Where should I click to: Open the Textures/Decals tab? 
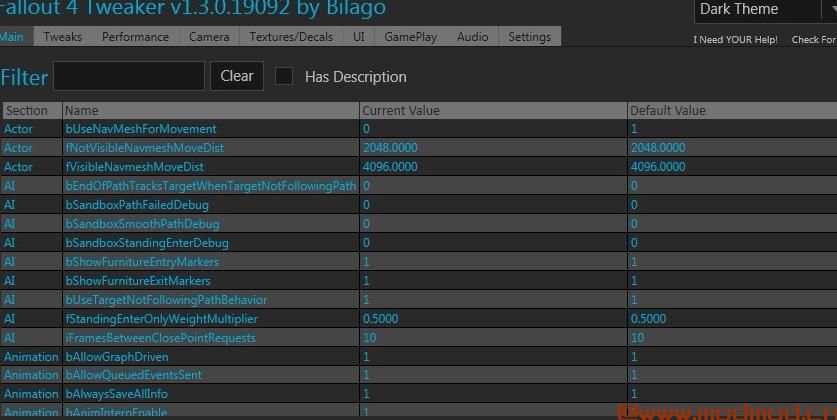(x=291, y=37)
